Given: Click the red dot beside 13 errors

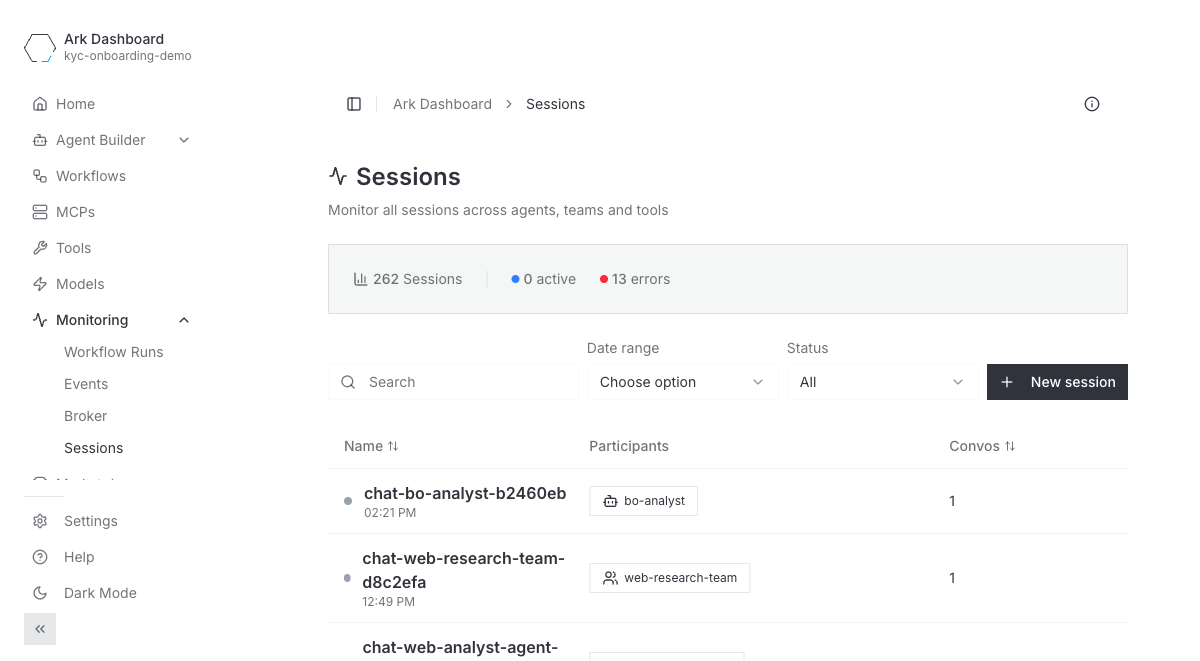Looking at the screenshot, I should pos(604,279).
